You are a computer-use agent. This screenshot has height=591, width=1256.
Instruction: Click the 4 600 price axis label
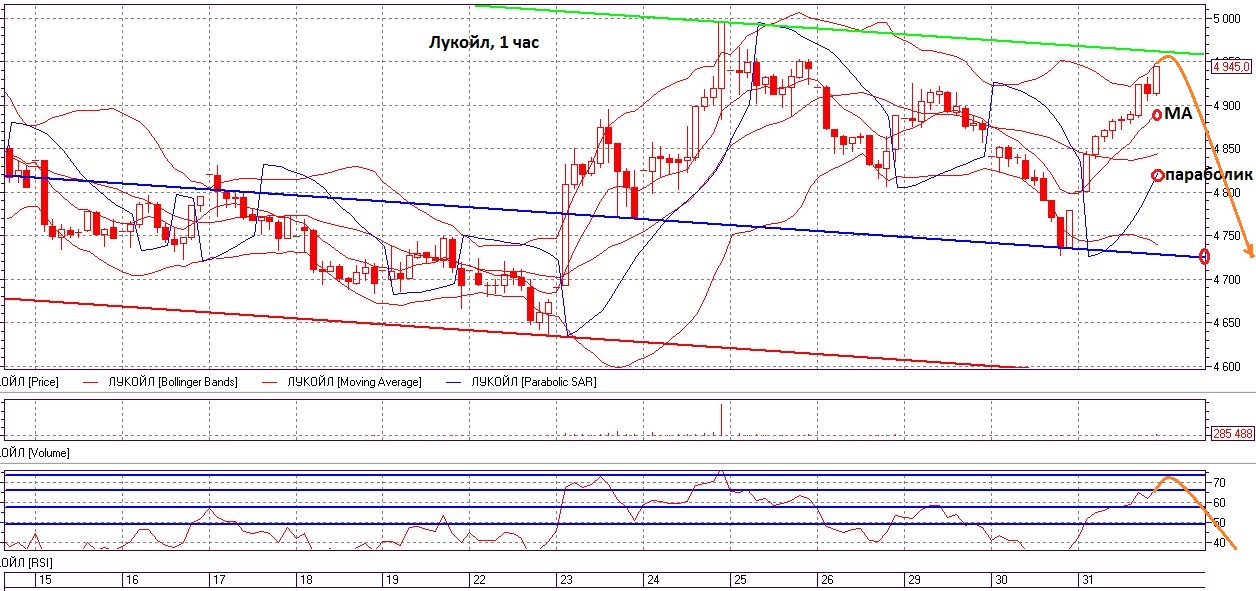tap(1227, 366)
